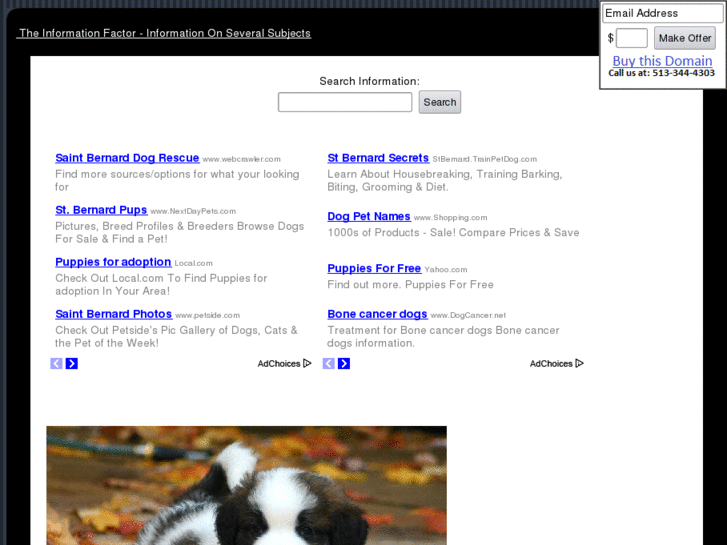727x545 pixels.
Task: Select www.webcrawler.com source text
Action: (242, 159)
